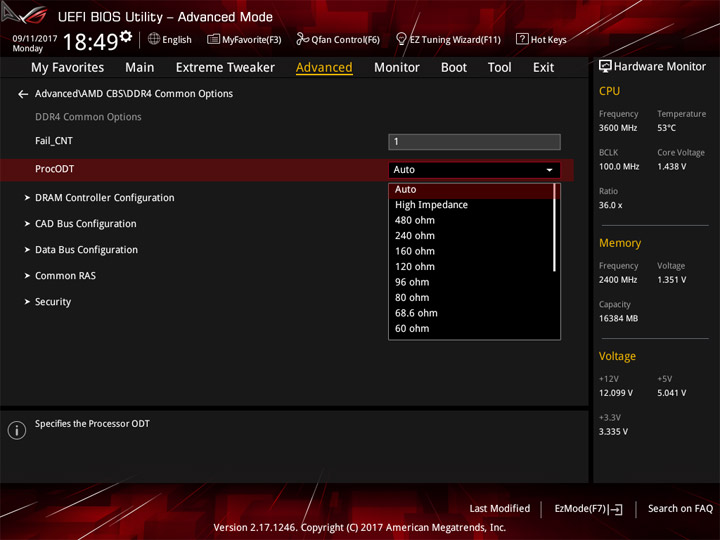Open the Tool tab
The width and height of the screenshot is (720, 540).
[499, 68]
